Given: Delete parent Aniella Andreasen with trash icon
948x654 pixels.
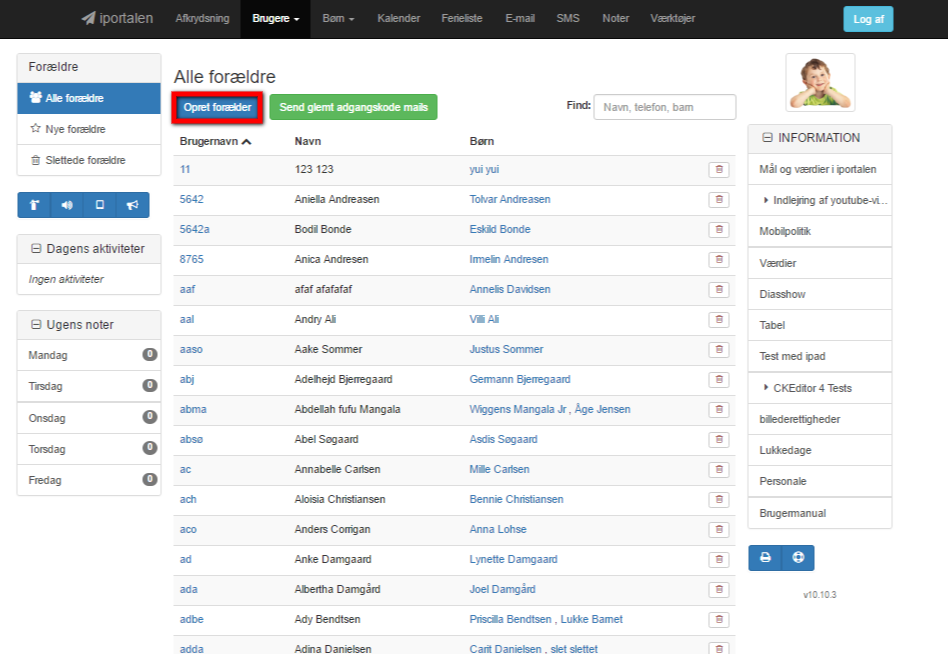Looking at the screenshot, I should click(x=719, y=199).
